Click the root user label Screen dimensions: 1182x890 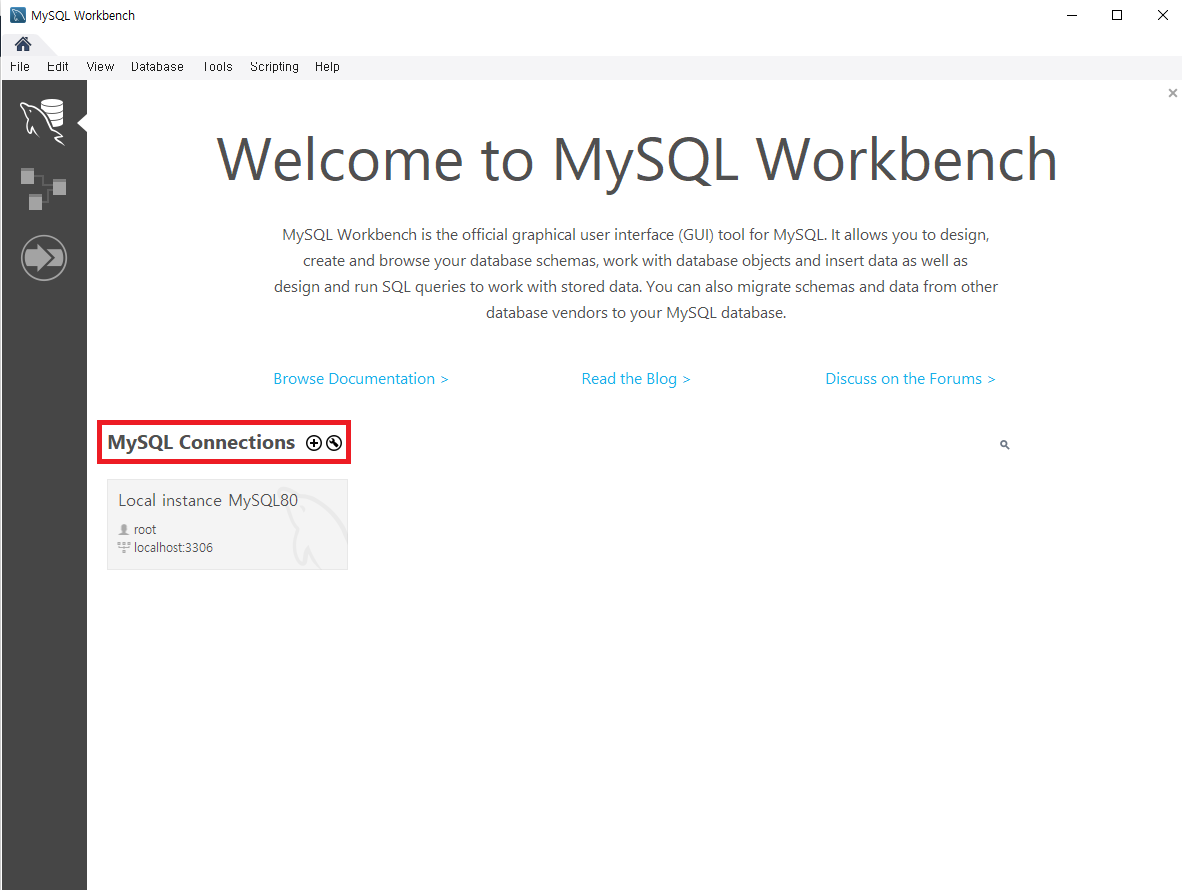coord(145,530)
